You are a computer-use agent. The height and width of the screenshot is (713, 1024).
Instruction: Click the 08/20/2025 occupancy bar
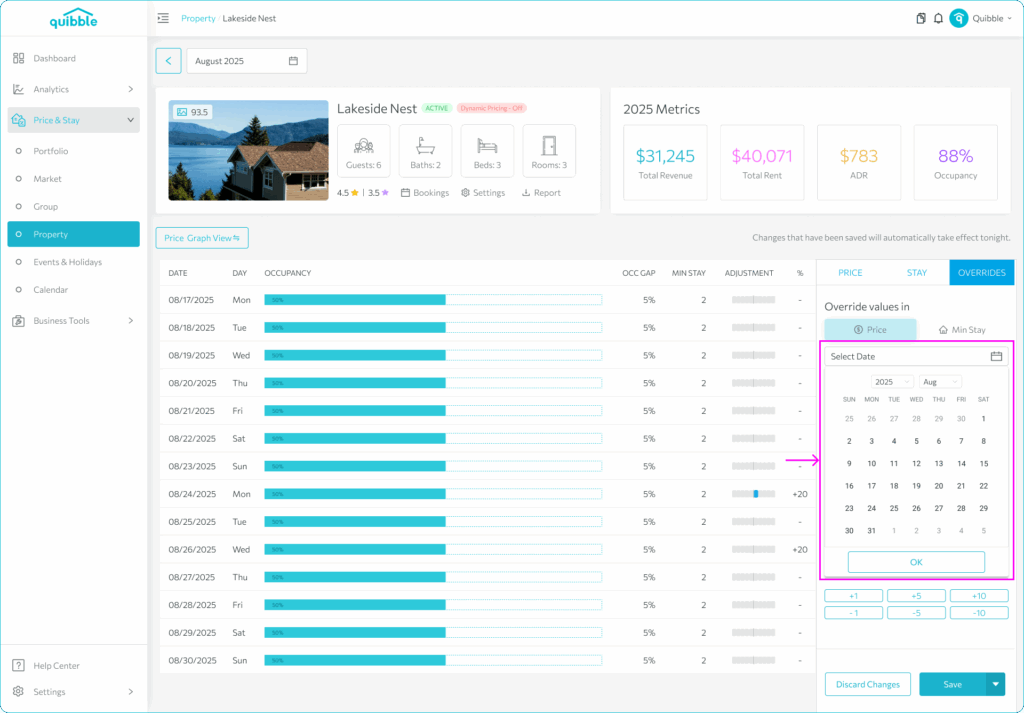433,383
